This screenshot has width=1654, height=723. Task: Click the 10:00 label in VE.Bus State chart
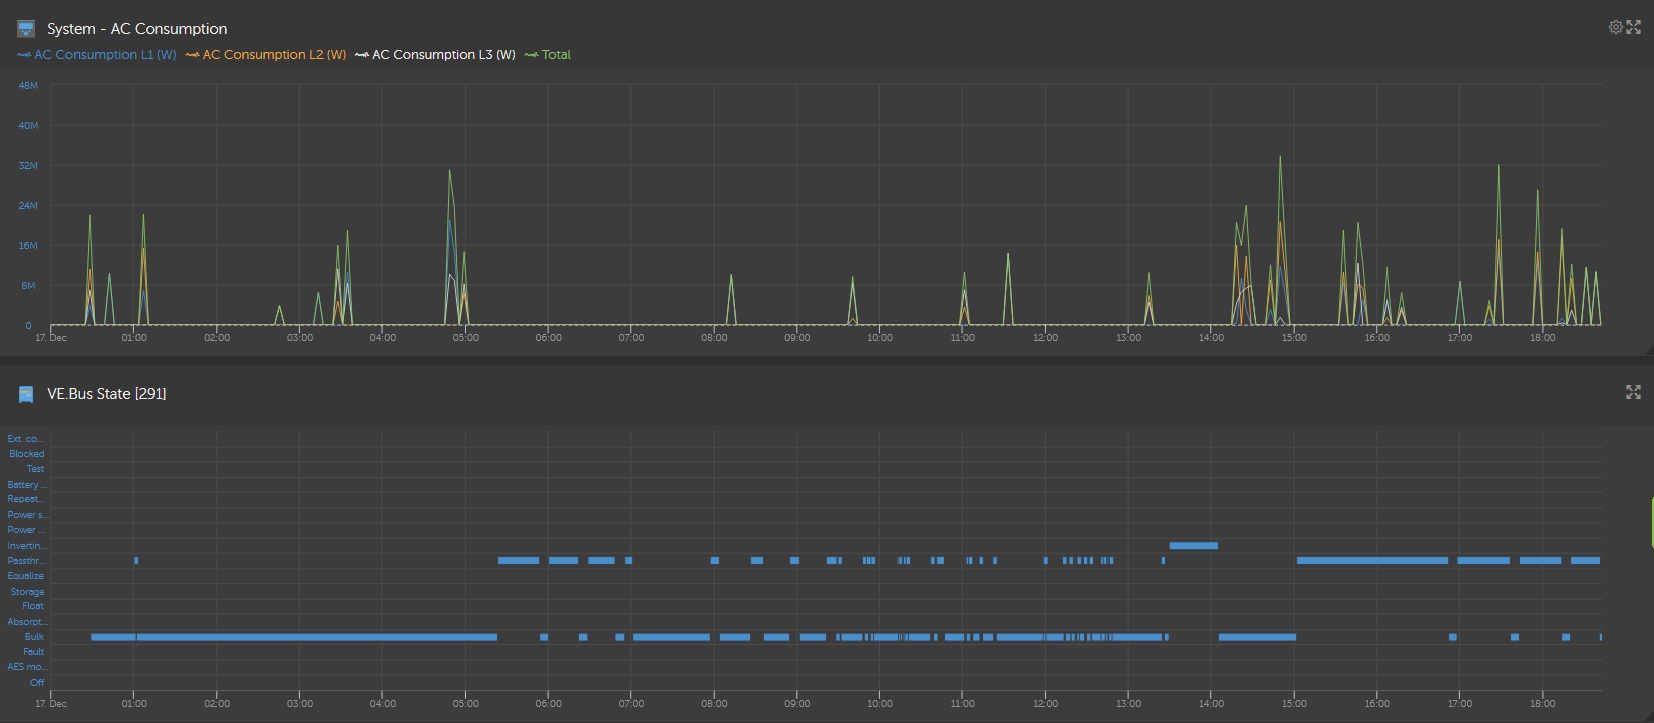880,704
